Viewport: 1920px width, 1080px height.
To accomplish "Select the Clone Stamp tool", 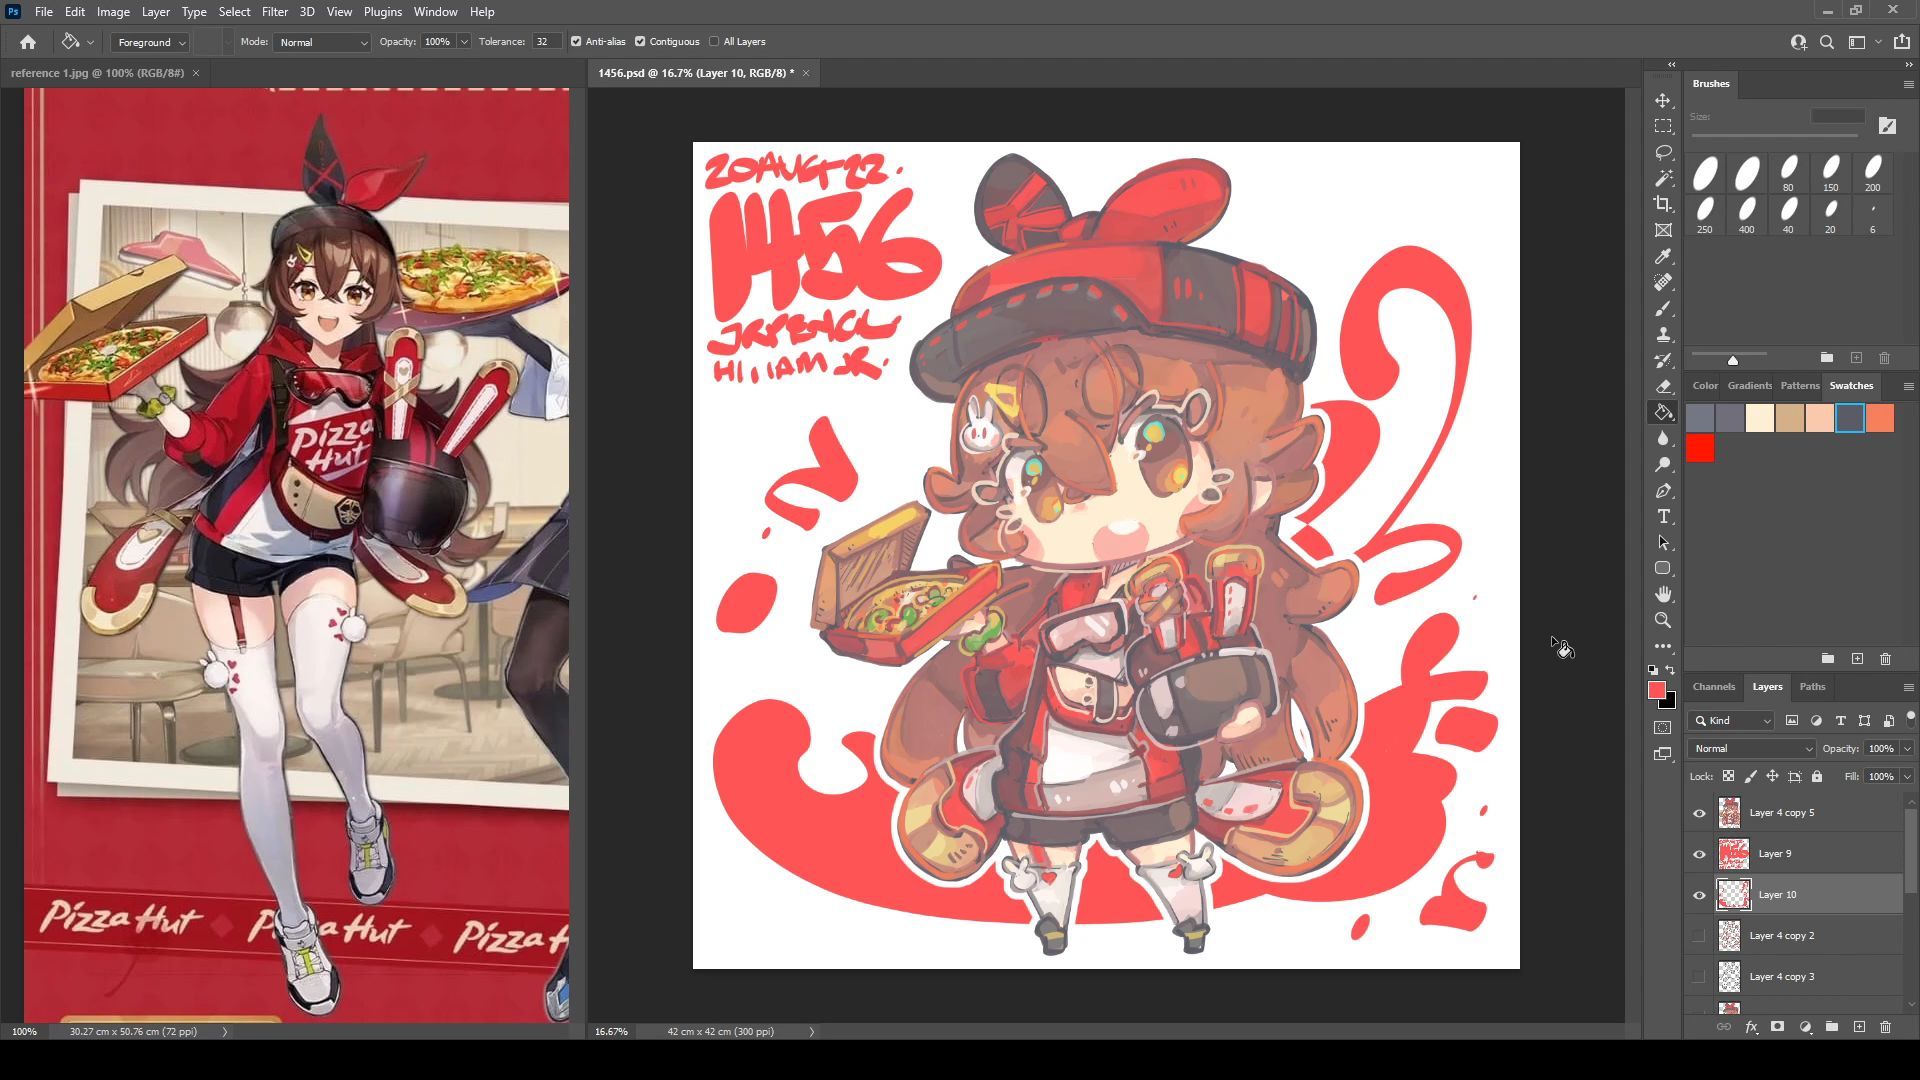I will point(1663,334).
